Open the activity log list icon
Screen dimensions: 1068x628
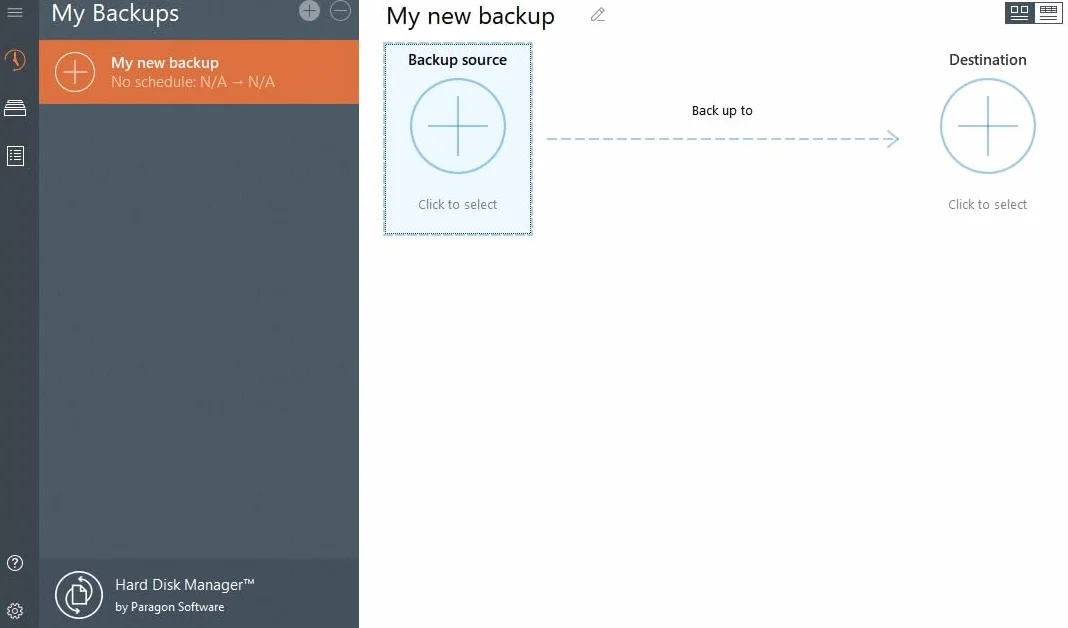click(15, 156)
